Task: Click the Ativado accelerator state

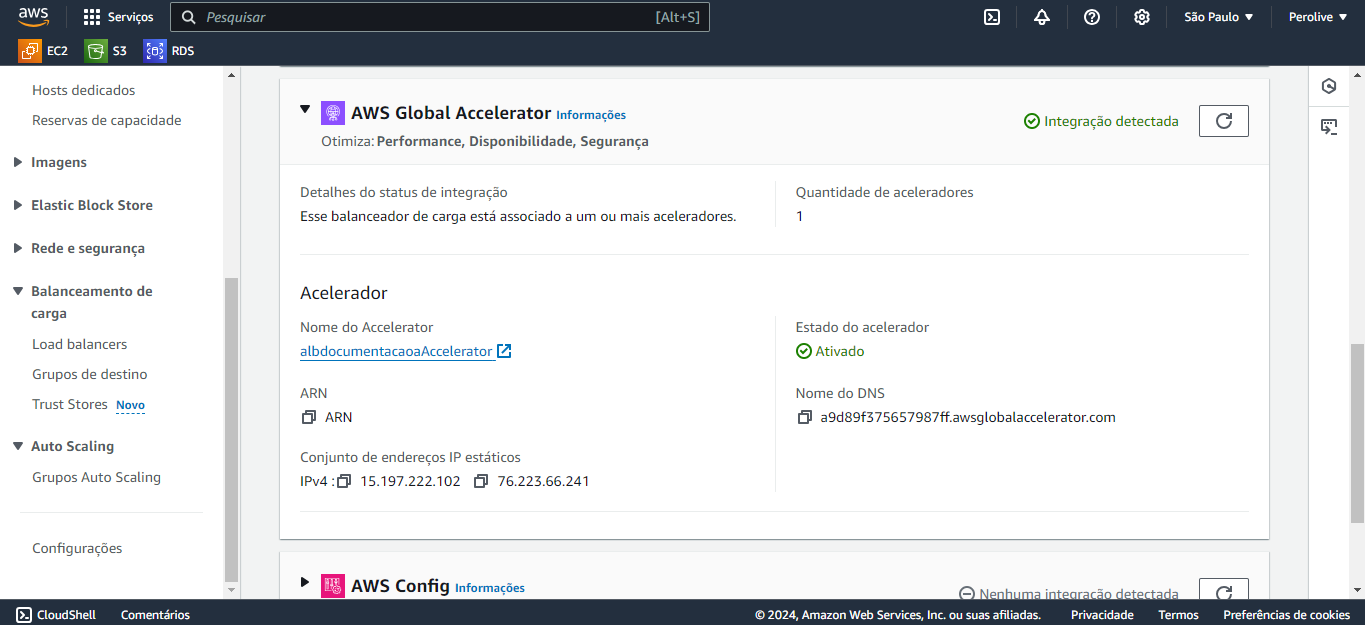Action: point(830,351)
